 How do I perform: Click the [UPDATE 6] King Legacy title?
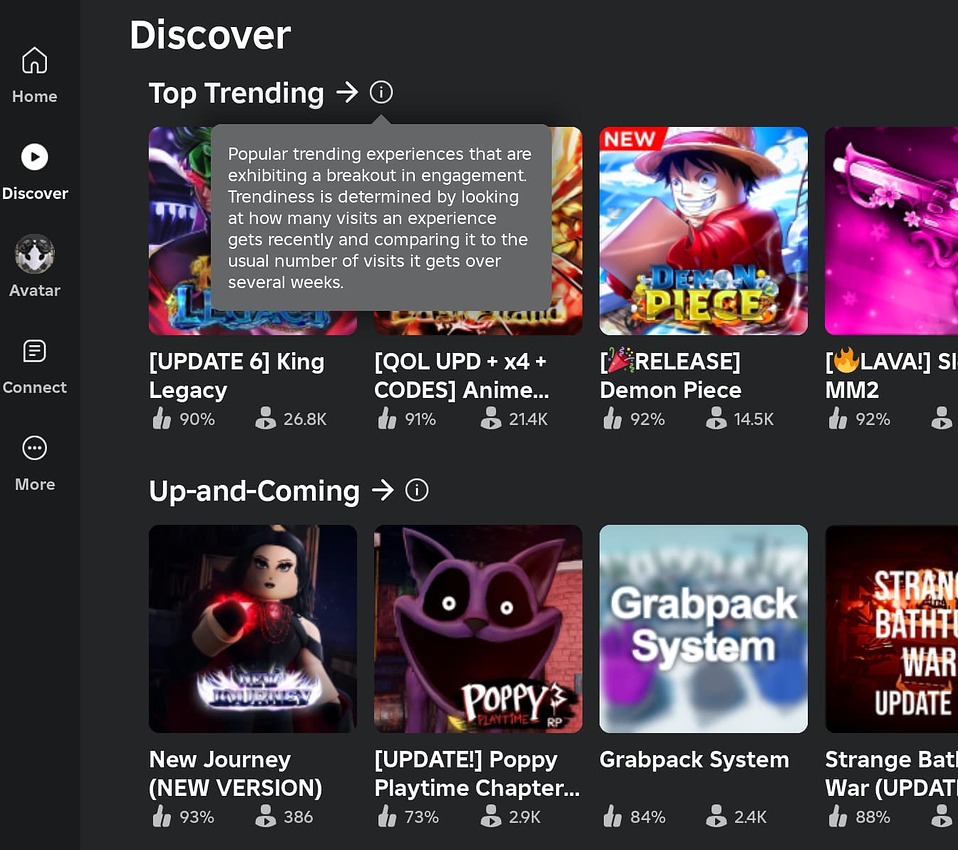click(x=237, y=376)
